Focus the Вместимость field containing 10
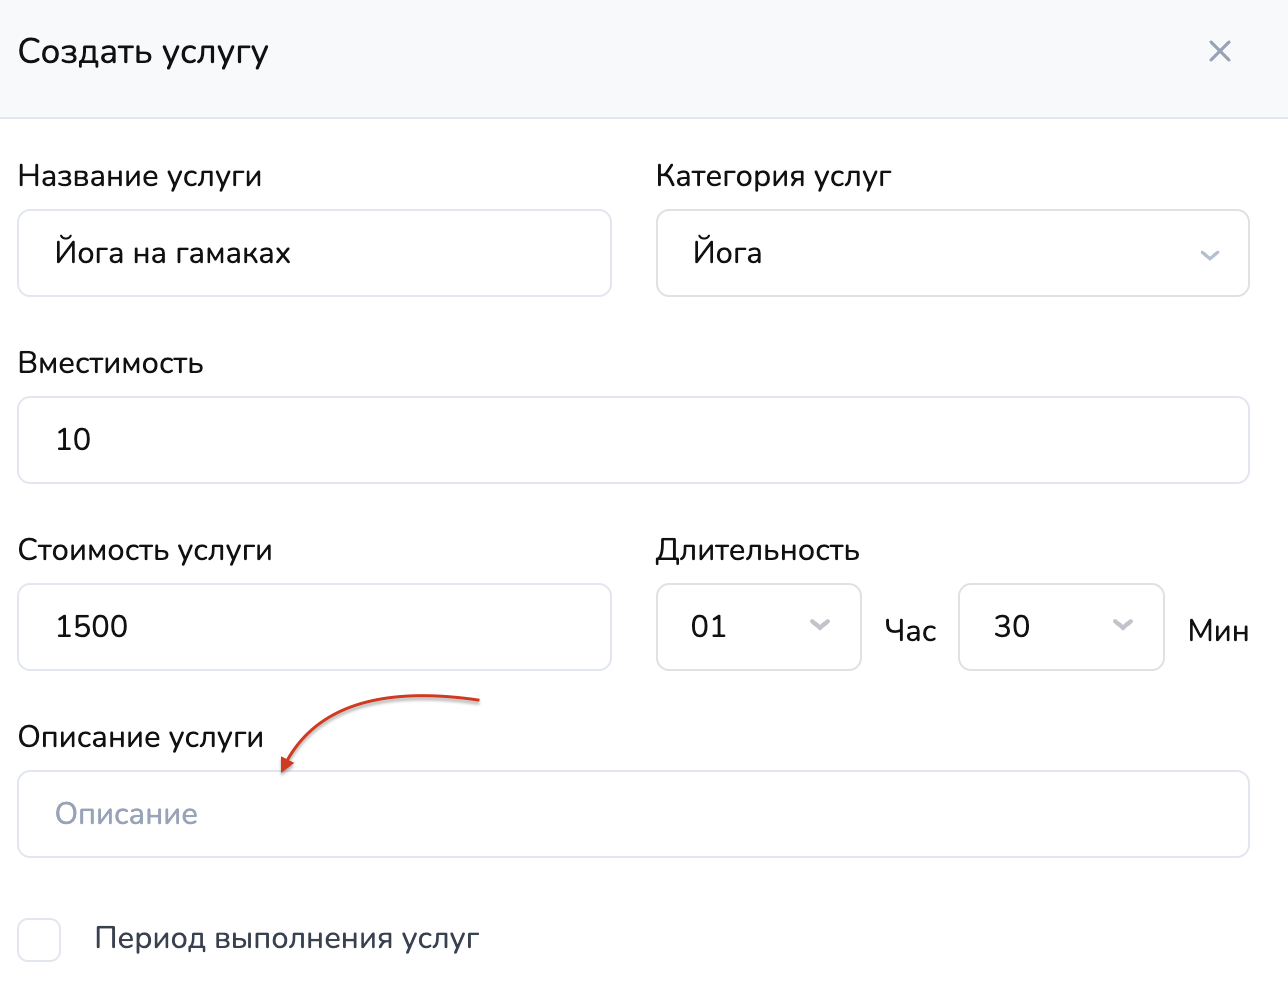 tap(632, 440)
